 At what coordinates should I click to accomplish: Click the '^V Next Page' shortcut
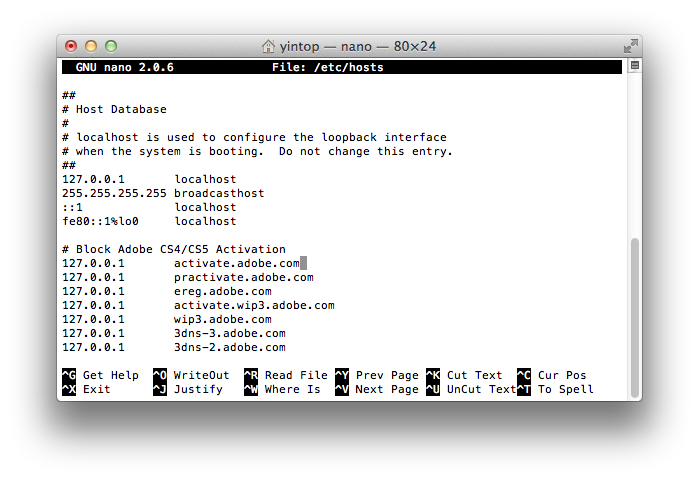click(x=377, y=390)
